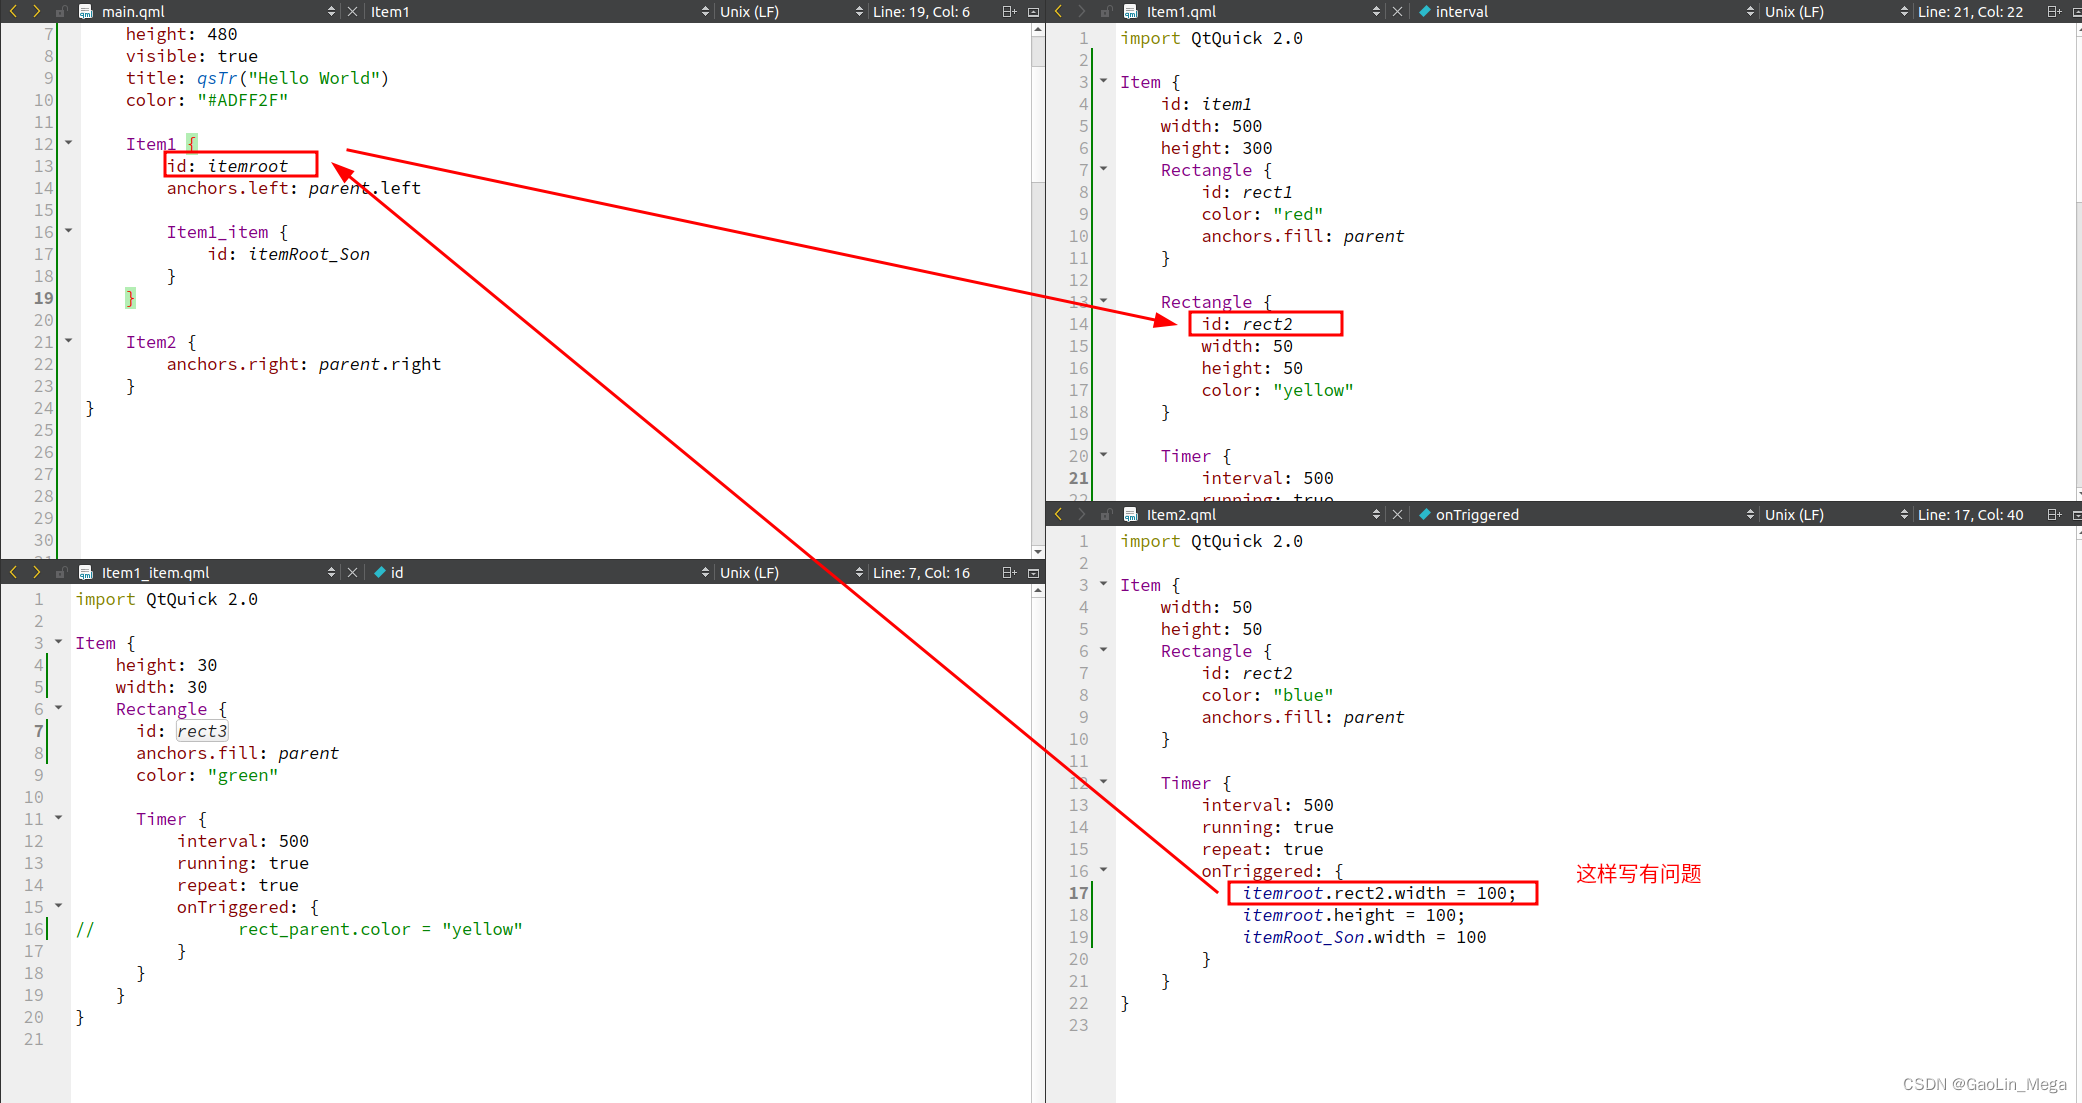Screen dimensions: 2082x1103
Task: Collapse the Item1 block in main.qml
Action: tap(69, 143)
